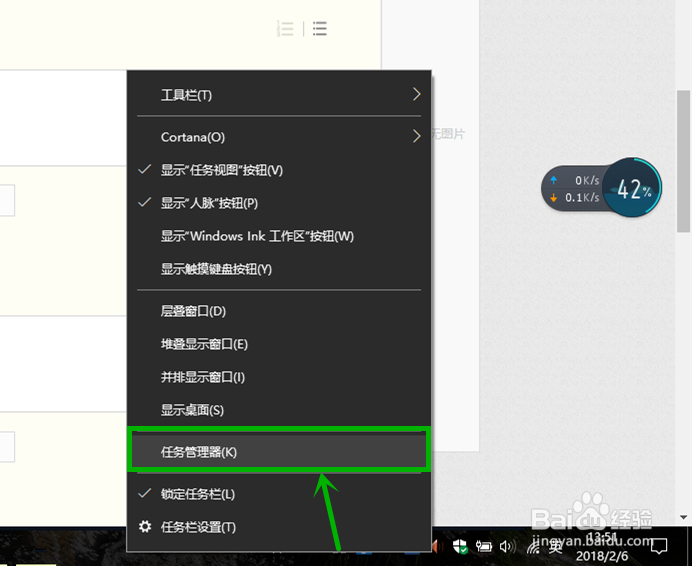Open the volume speaker tray icon
The height and width of the screenshot is (566, 692).
click(x=507, y=547)
